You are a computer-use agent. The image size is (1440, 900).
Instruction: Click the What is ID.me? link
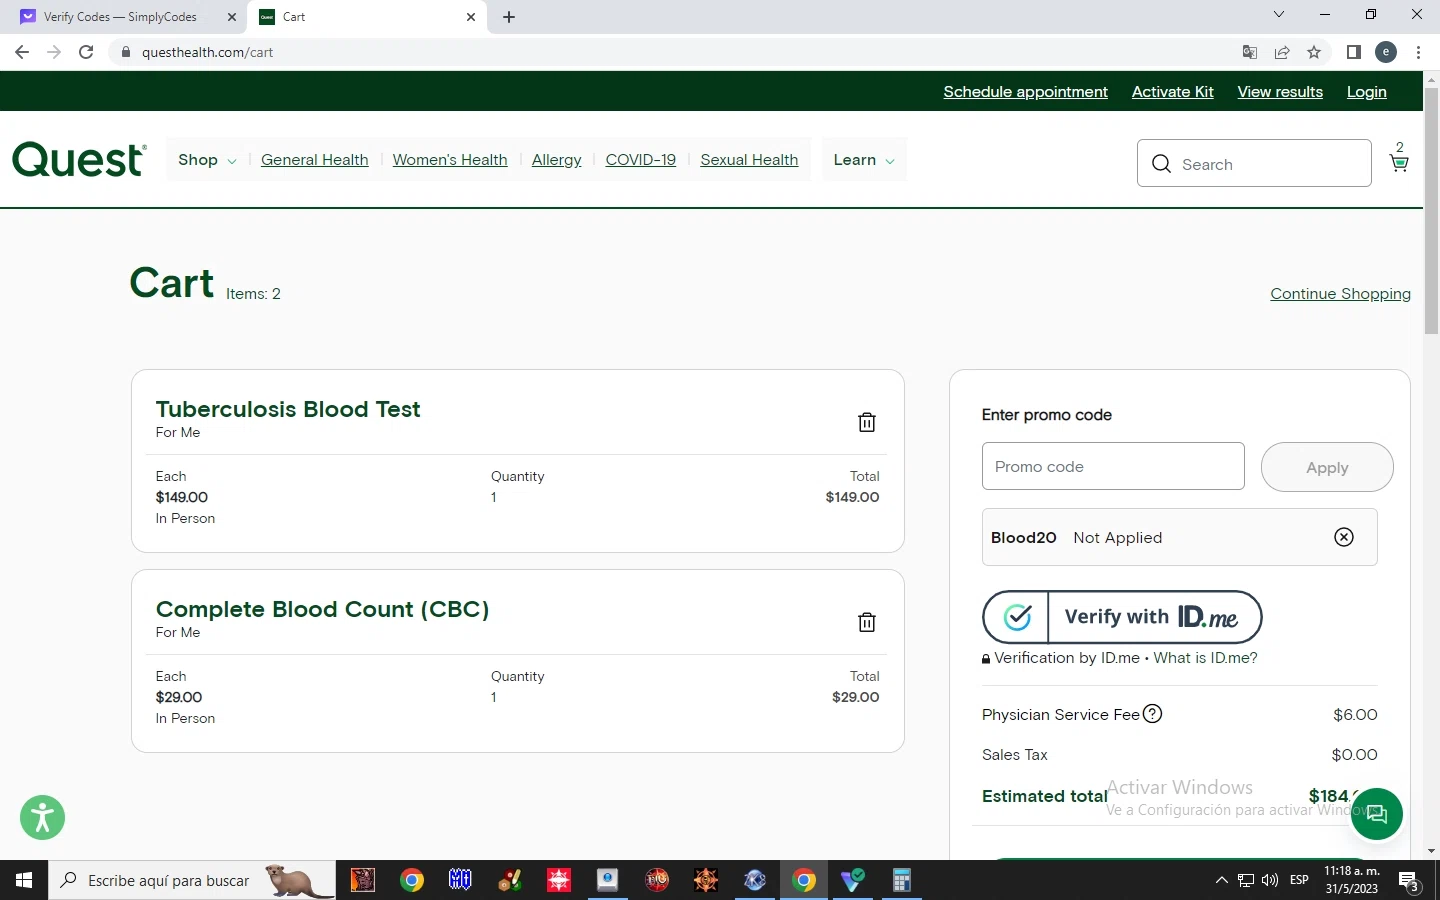pyautogui.click(x=1205, y=658)
